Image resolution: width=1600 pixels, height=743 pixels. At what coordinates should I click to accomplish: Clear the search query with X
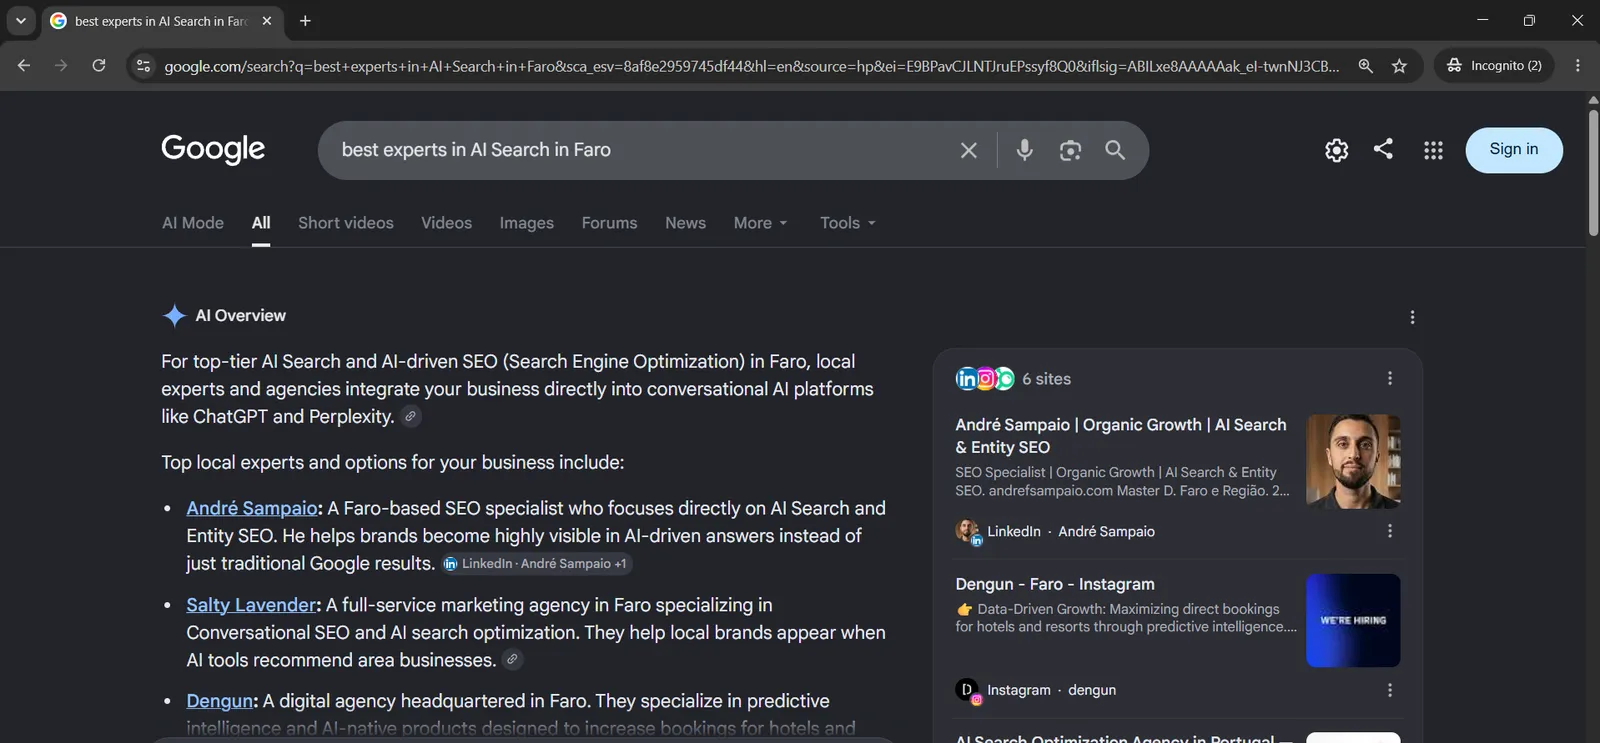[x=969, y=150]
